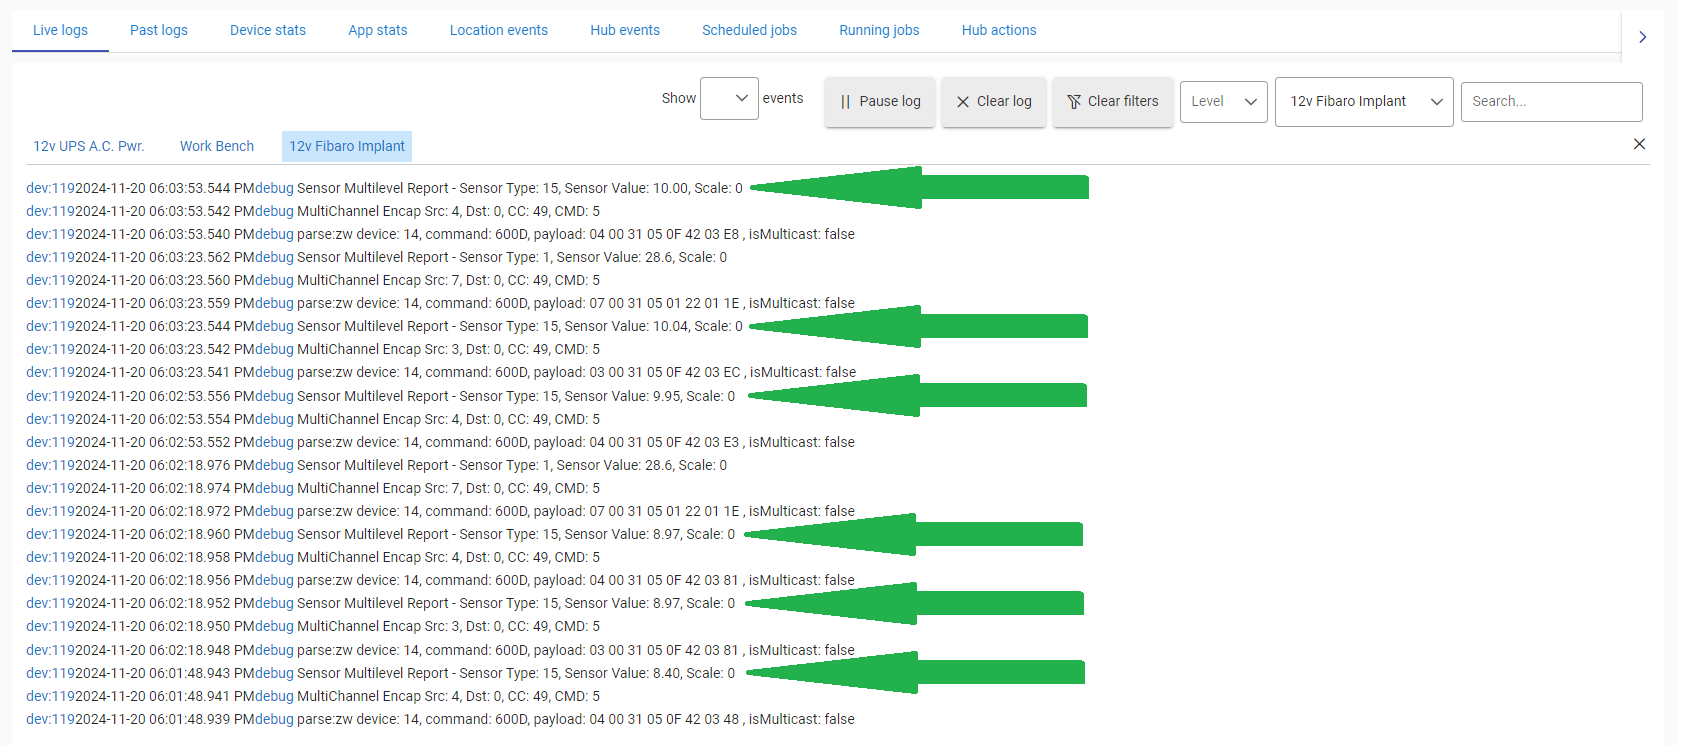Open the Running jobs tab

879,30
